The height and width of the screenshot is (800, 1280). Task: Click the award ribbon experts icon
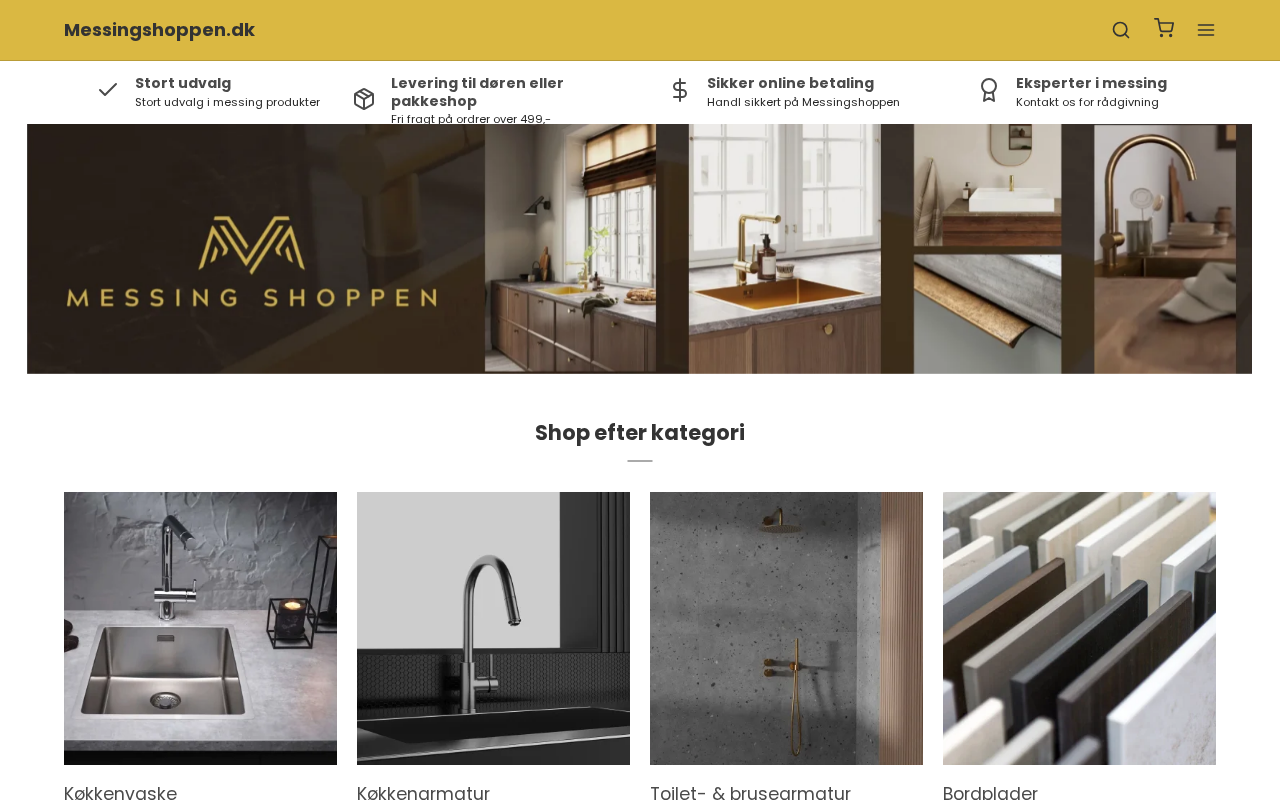coord(989,90)
